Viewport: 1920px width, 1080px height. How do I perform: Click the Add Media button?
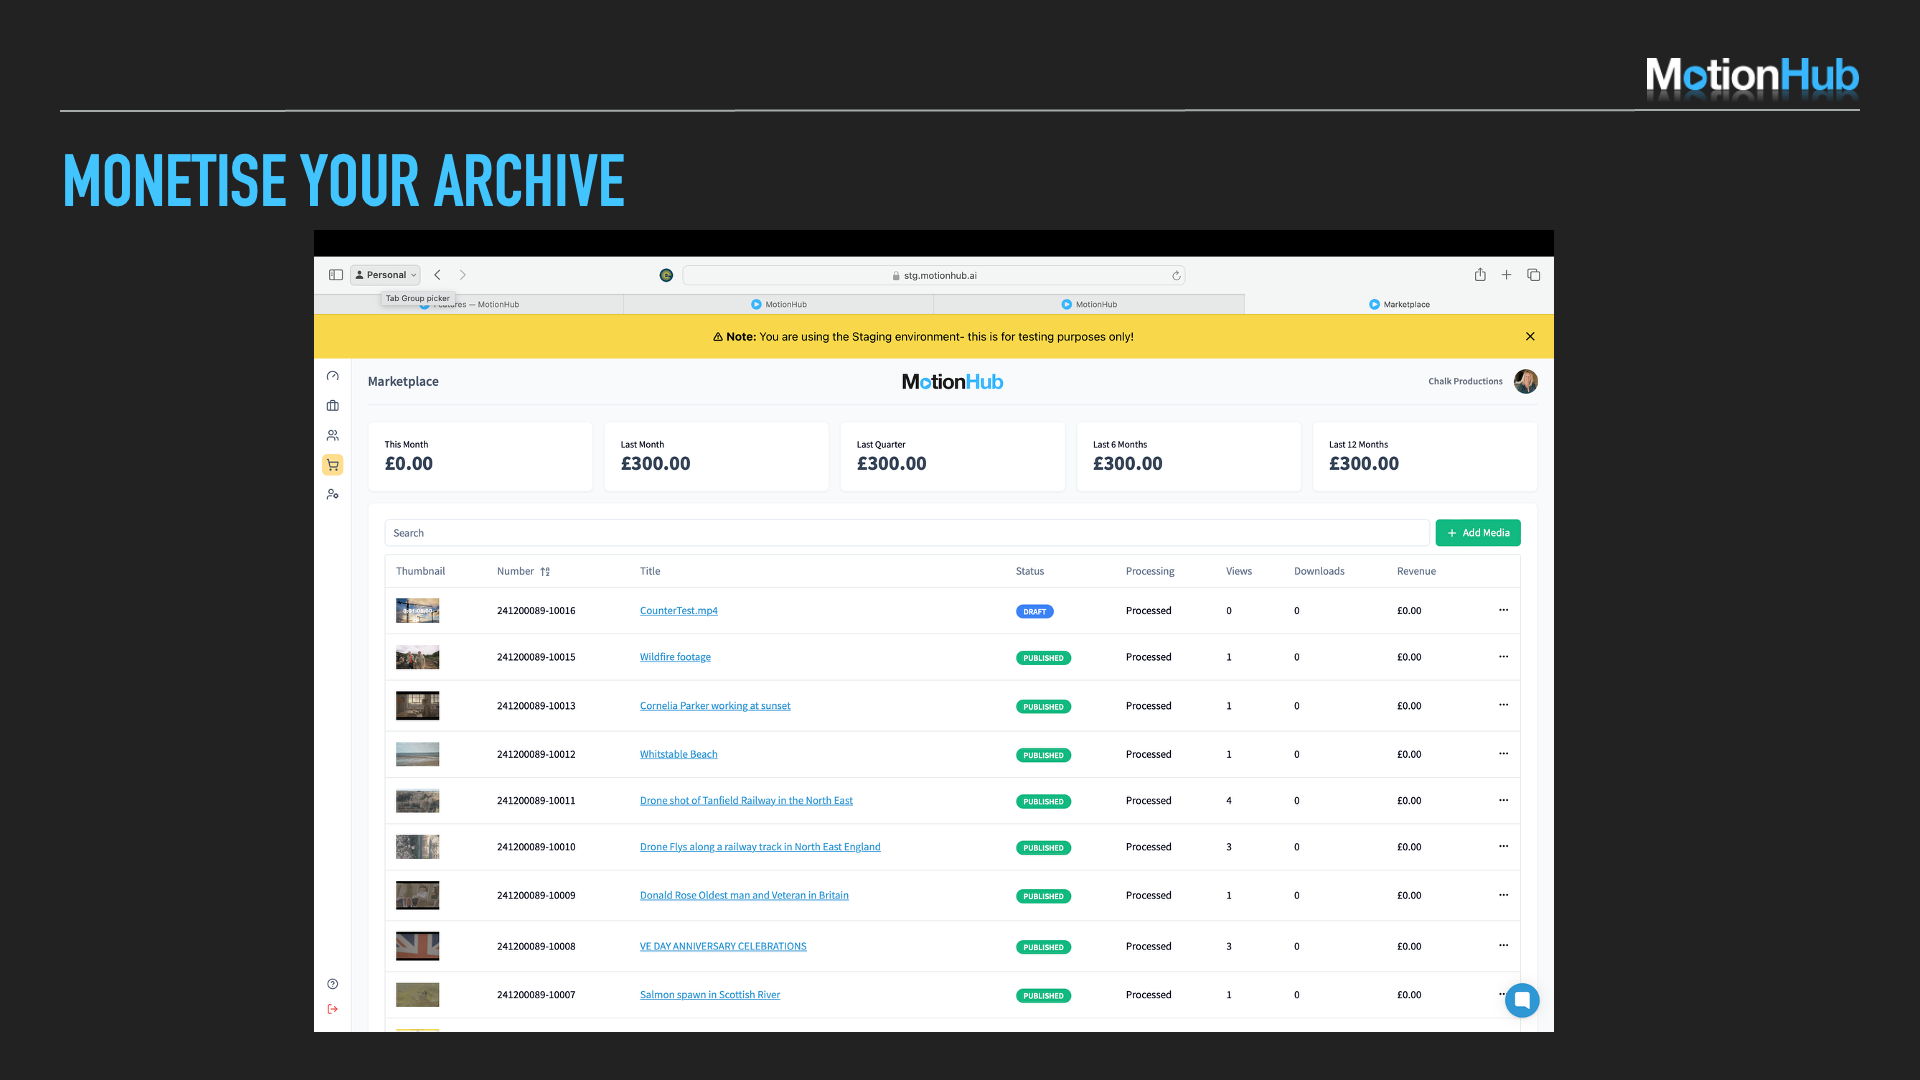click(x=1478, y=533)
